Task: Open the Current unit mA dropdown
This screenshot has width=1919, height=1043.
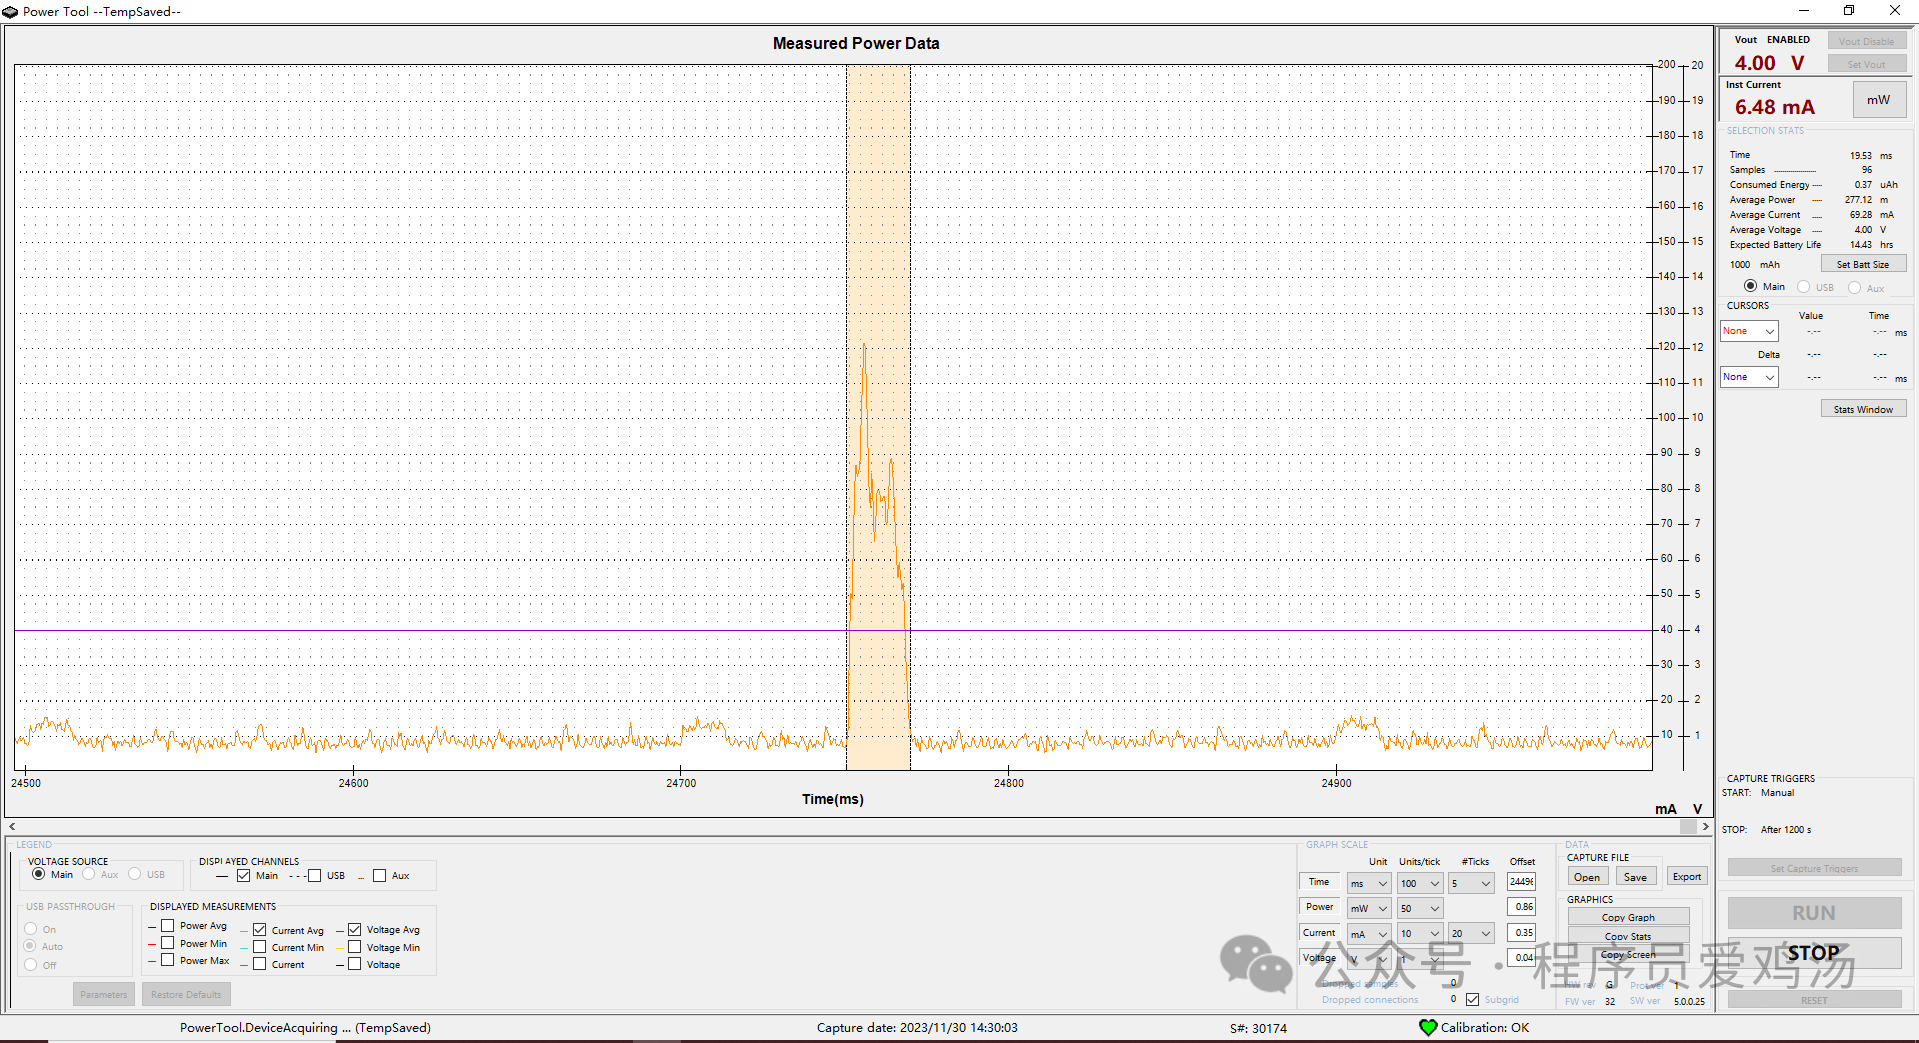Action: [1369, 933]
